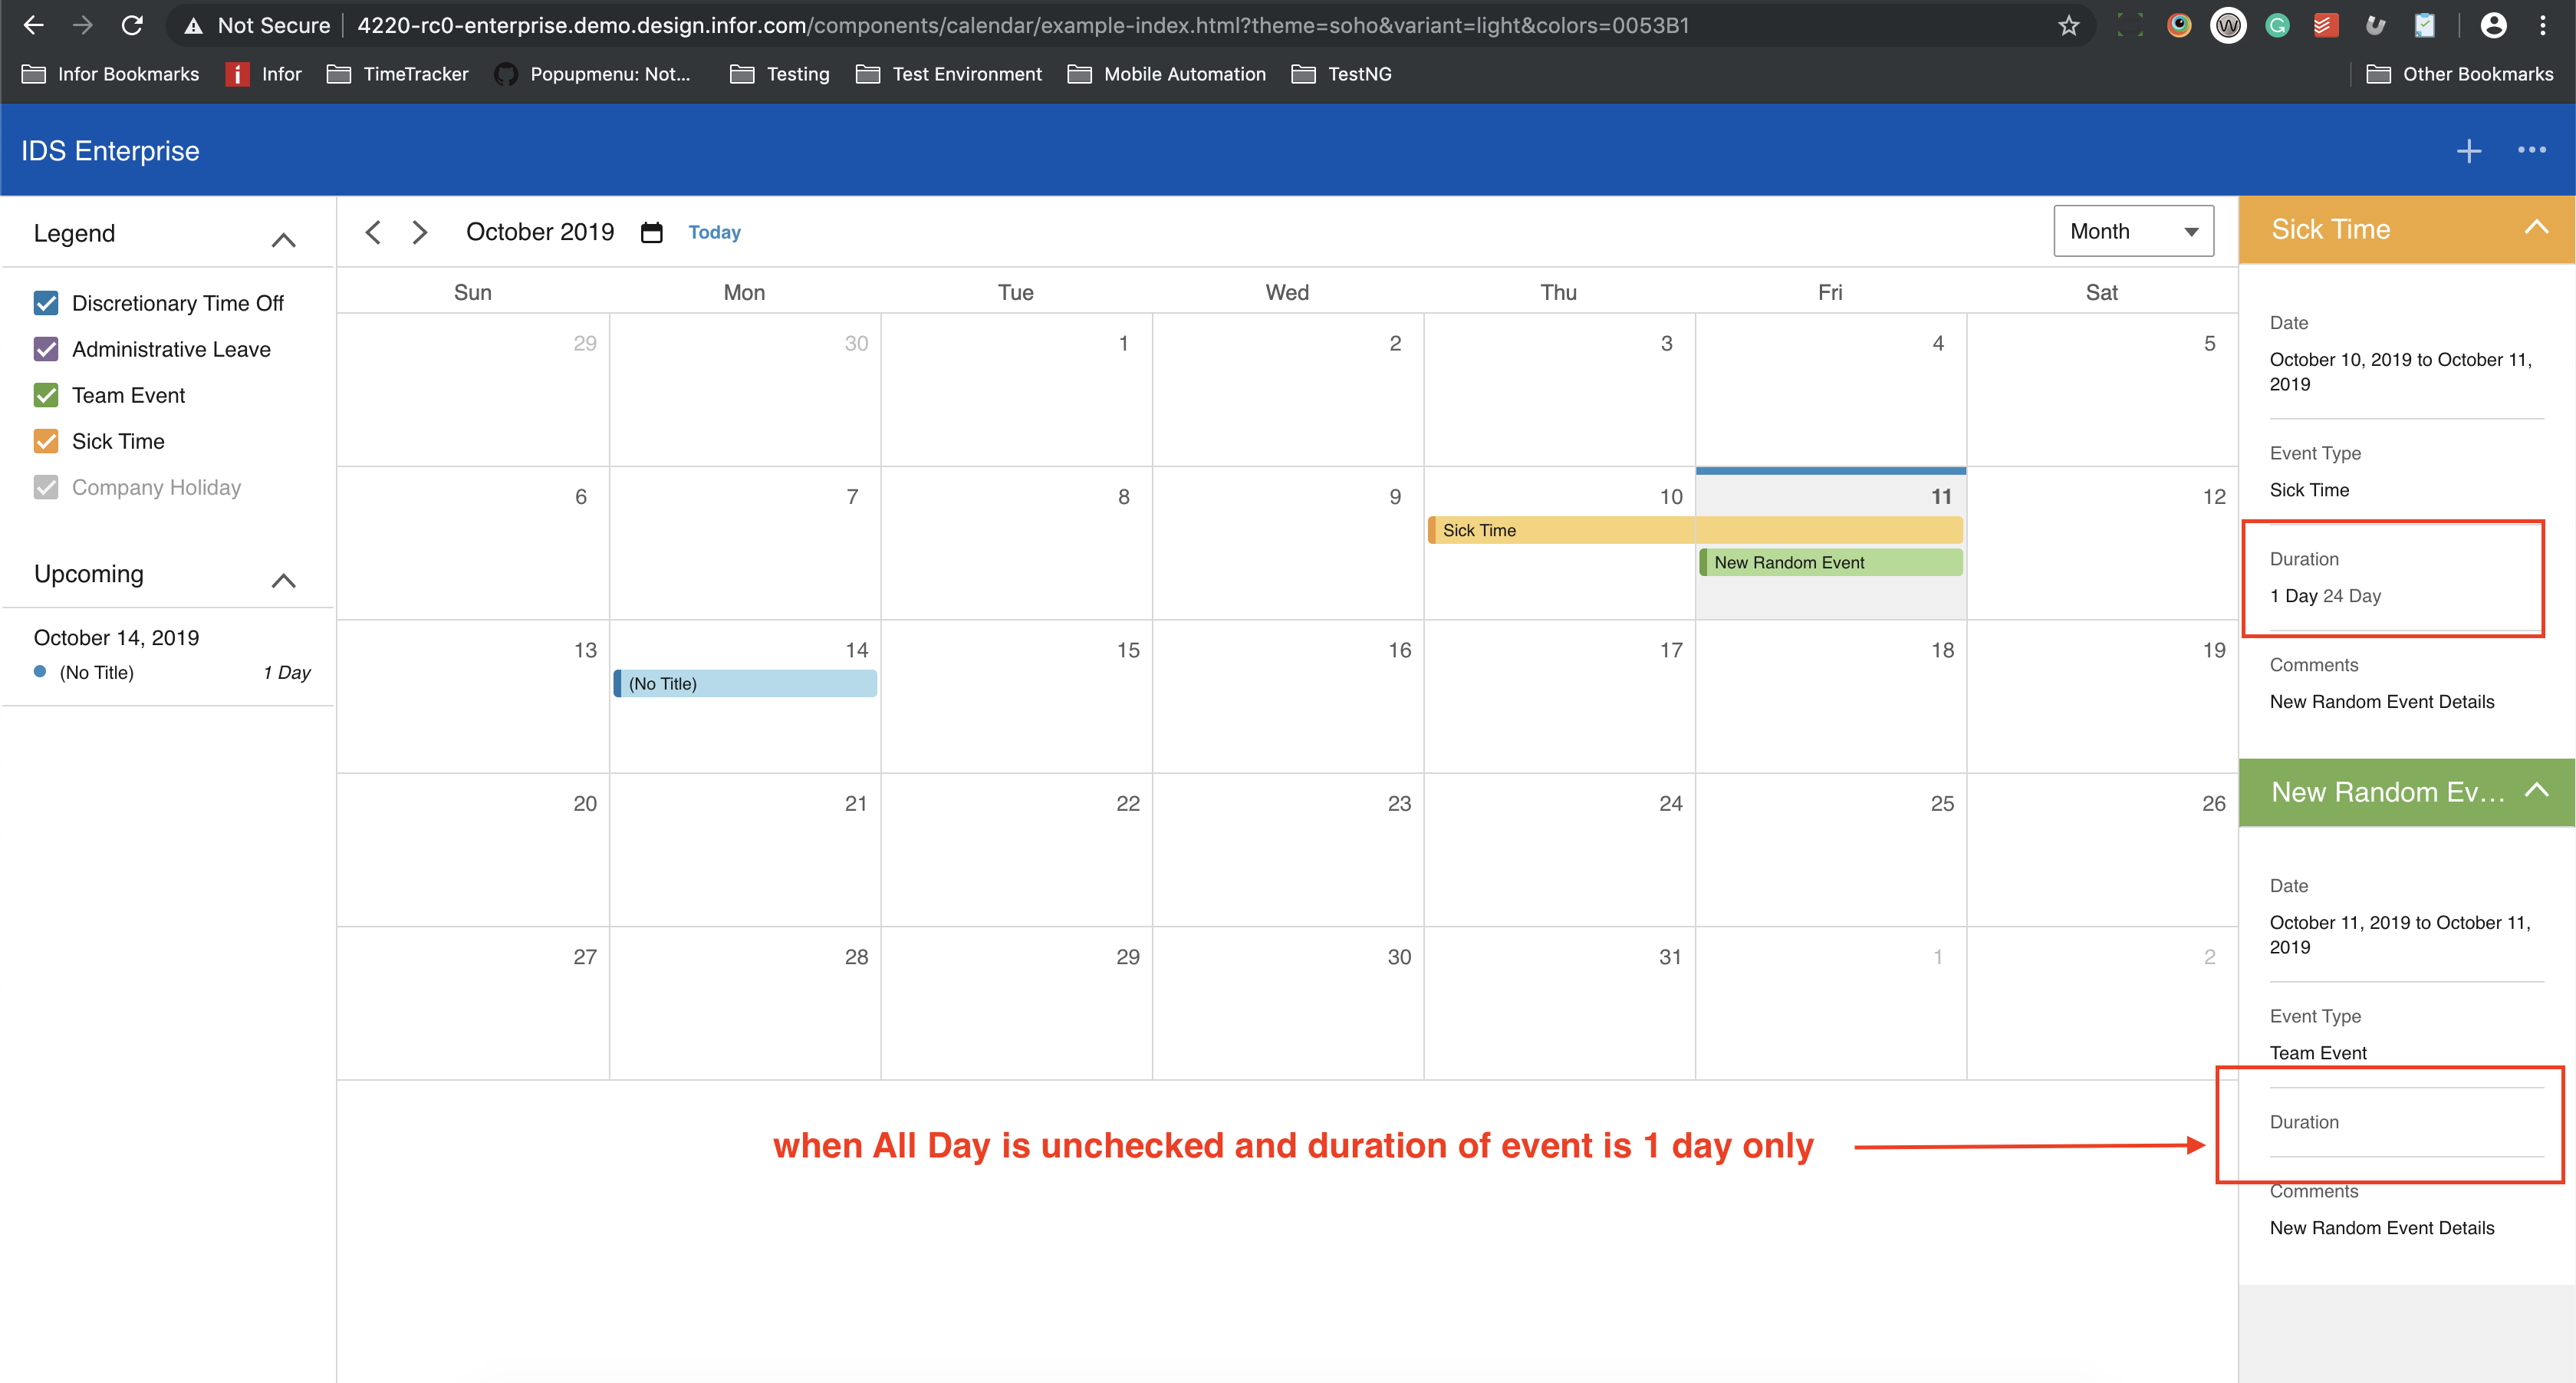Screen dimensions: 2576x1383
Task: Collapse the Legend section
Action: click(x=283, y=239)
